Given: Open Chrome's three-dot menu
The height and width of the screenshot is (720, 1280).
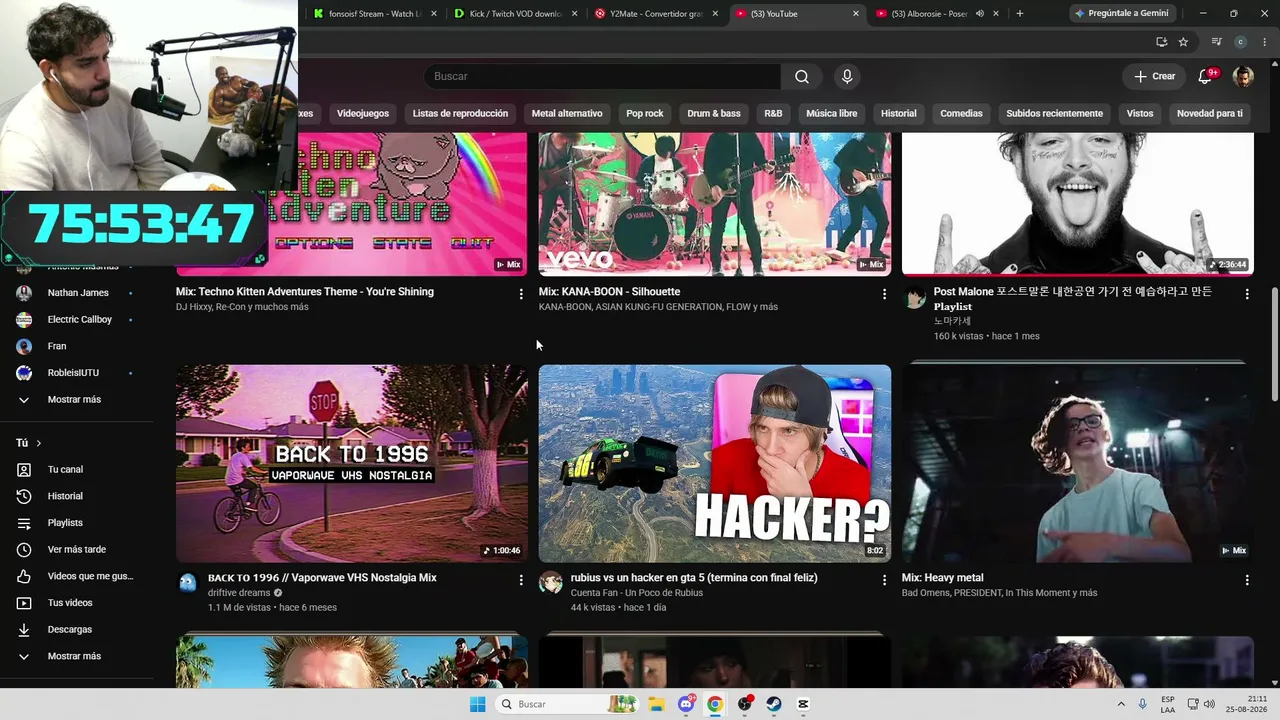Looking at the screenshot, I should tap(1263, 42).
